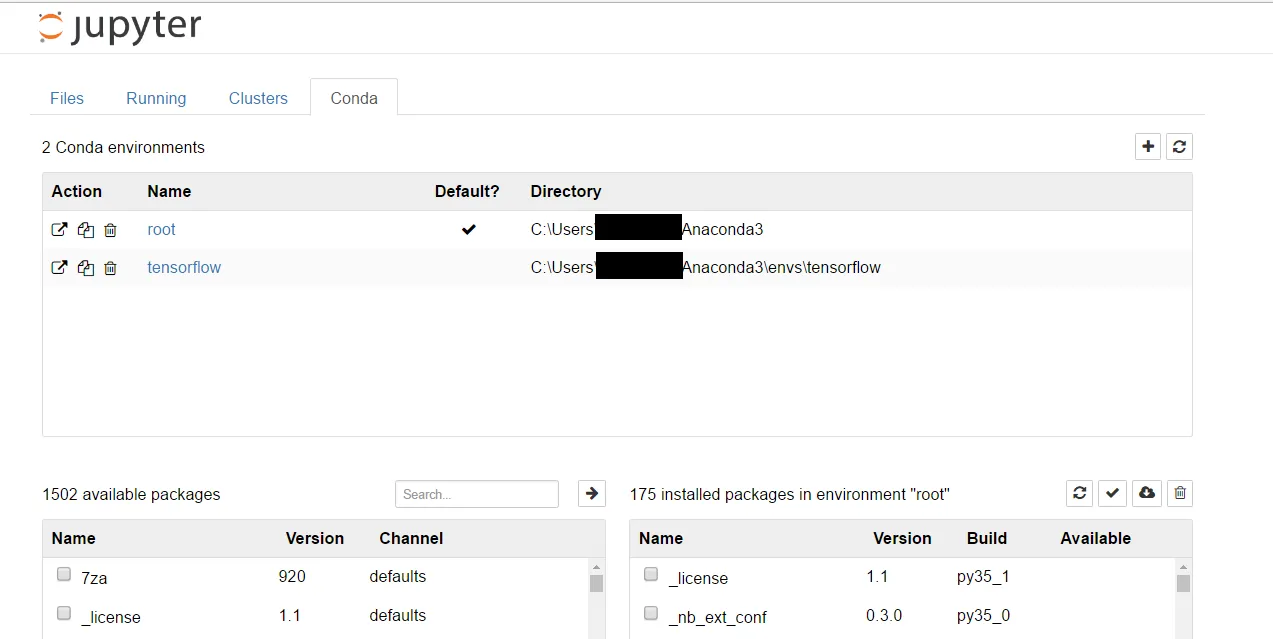Install selected packages with arrow button
Image resolution: width=1273 pixels, height=639 pixels.
(592, 494)
